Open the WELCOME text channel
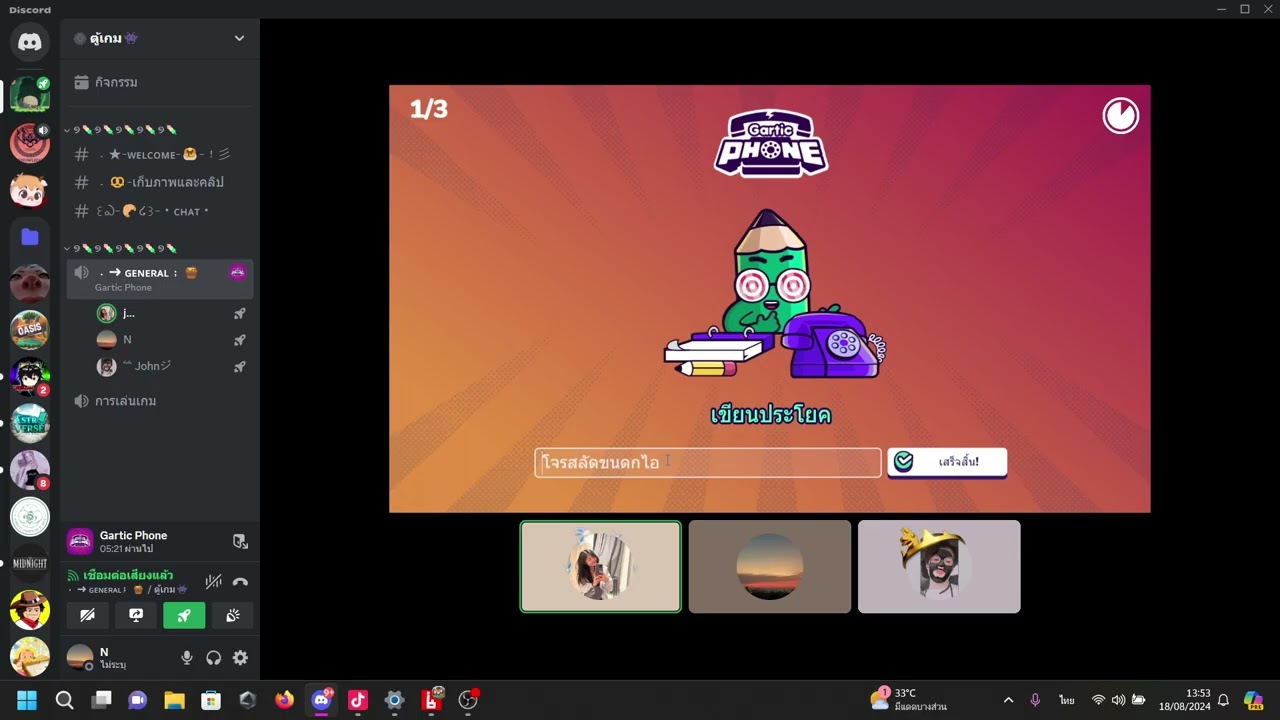Image resolution: width=1280 pixels, height=720 pixels. (x=159, y=154)
